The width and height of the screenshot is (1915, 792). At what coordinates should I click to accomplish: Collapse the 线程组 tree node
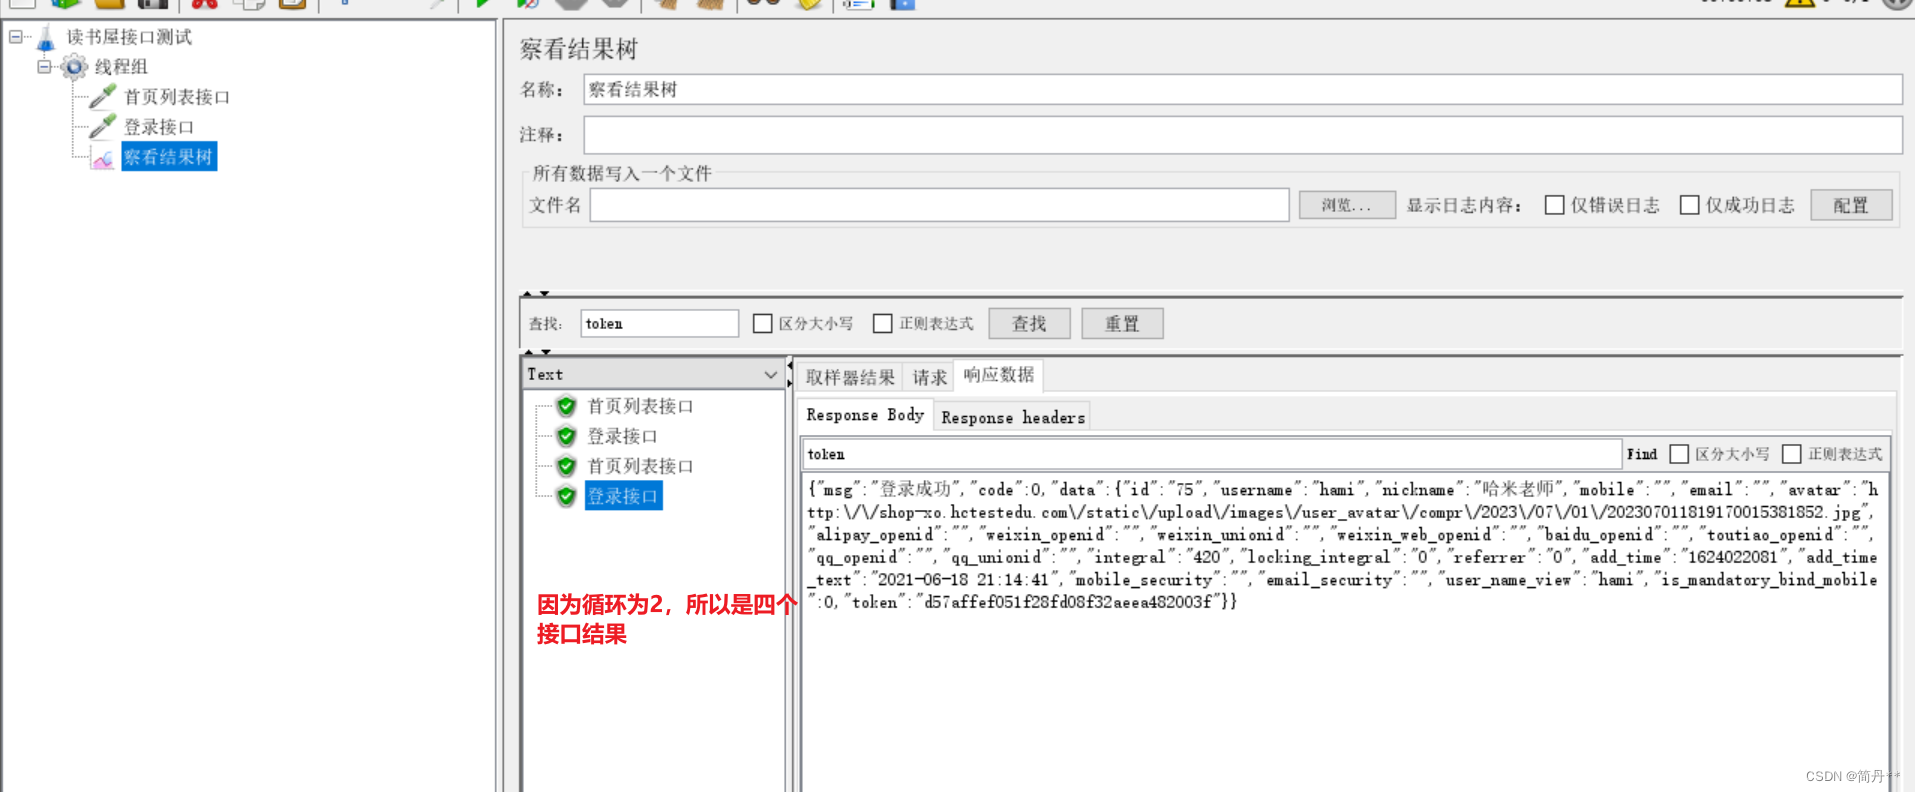(x=44, y=67)
